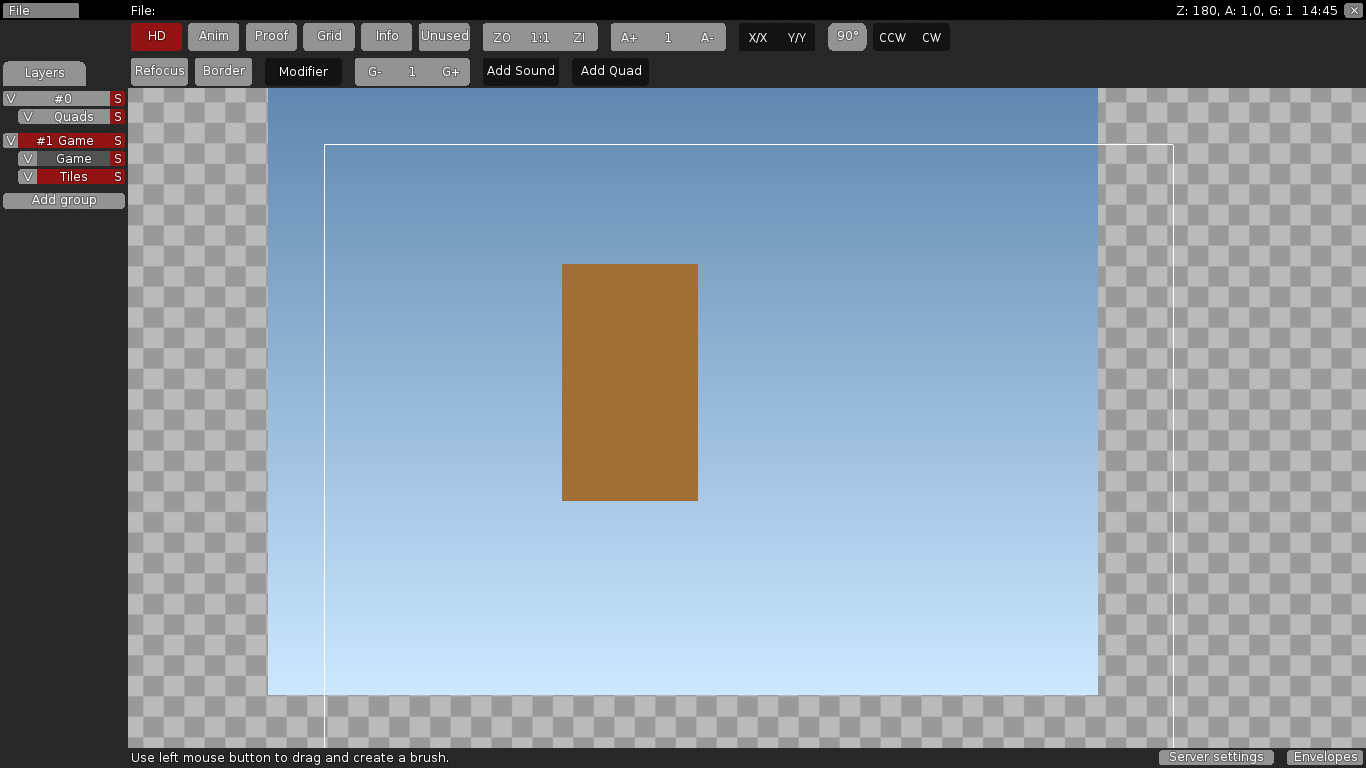The image size is (1366, 768).
Task: Toggle visibility of the Tiles layer
Action: (x=26, y=176)
